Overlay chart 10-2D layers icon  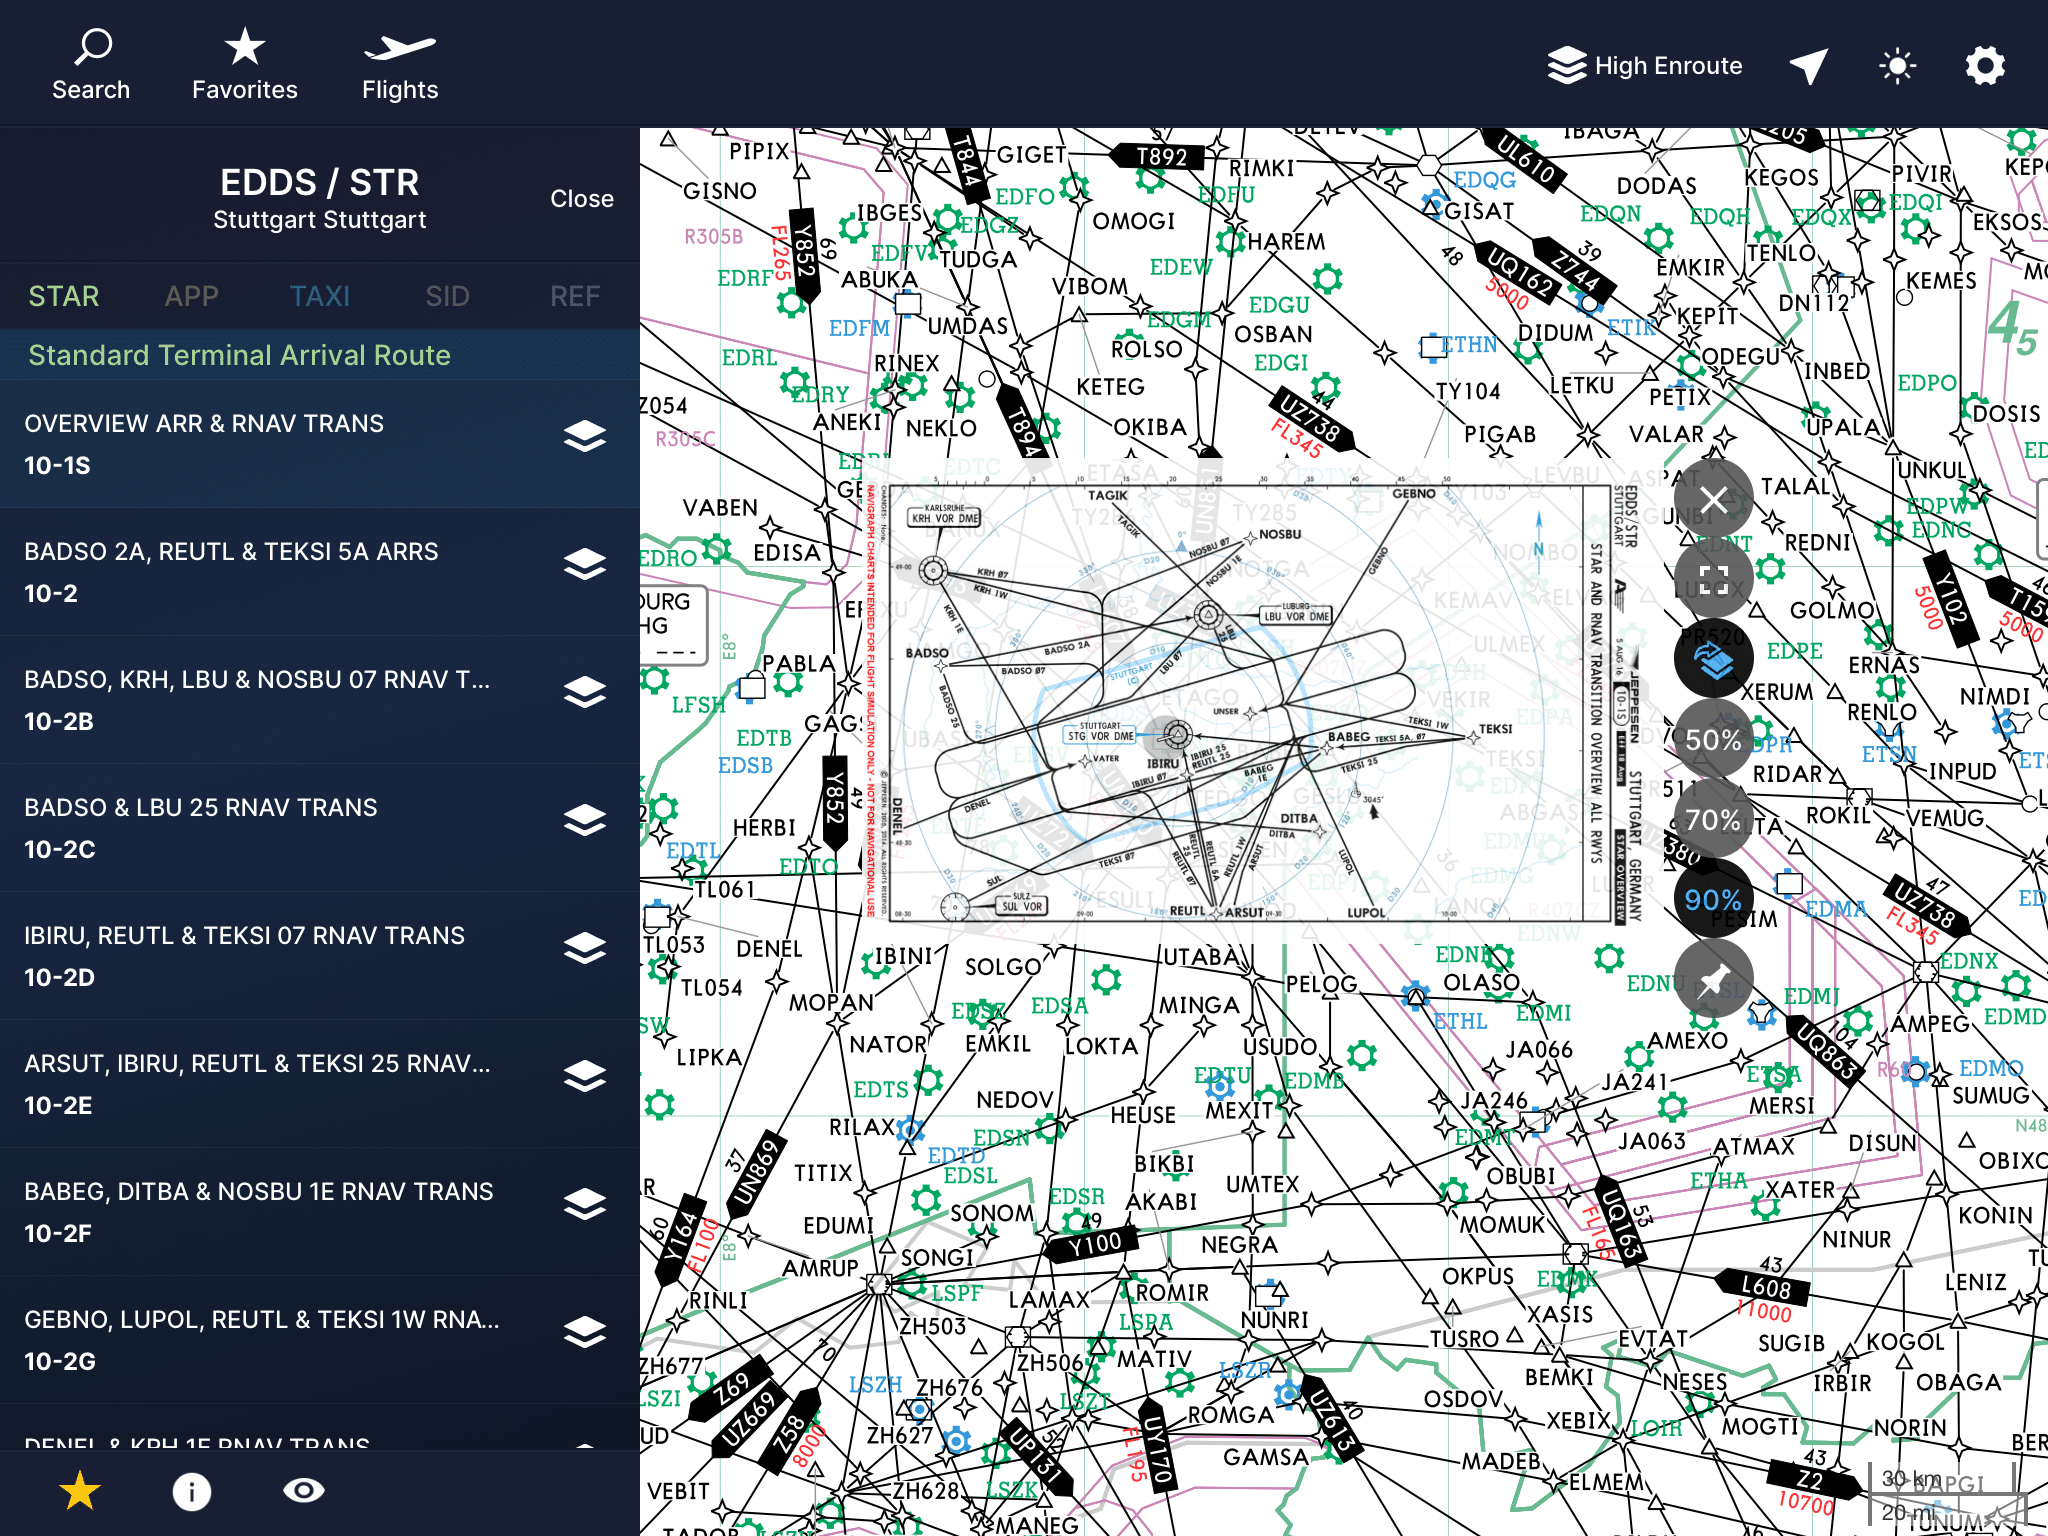pyautogui.click(x=584, y=949)
